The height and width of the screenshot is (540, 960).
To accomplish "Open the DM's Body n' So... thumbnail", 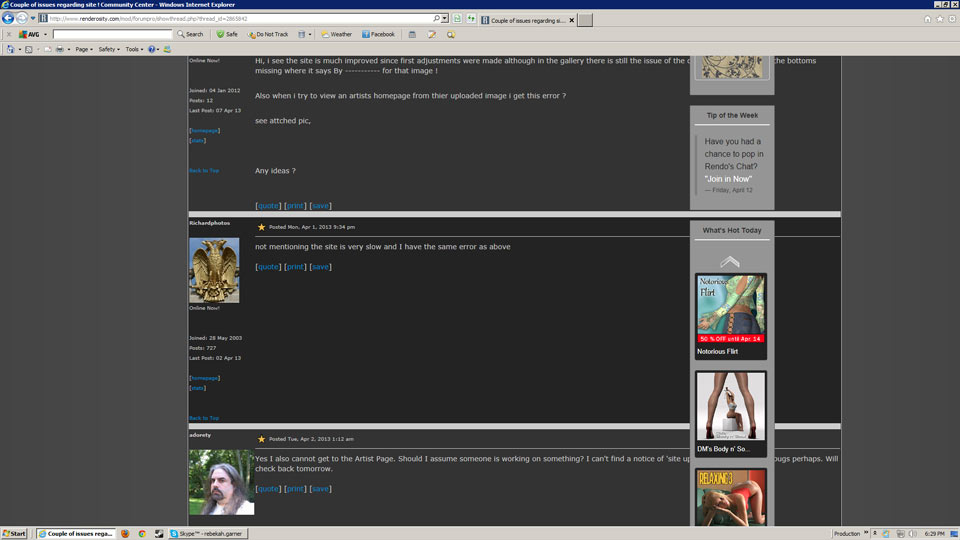I will pyautogui.click(x=731, y=405).
